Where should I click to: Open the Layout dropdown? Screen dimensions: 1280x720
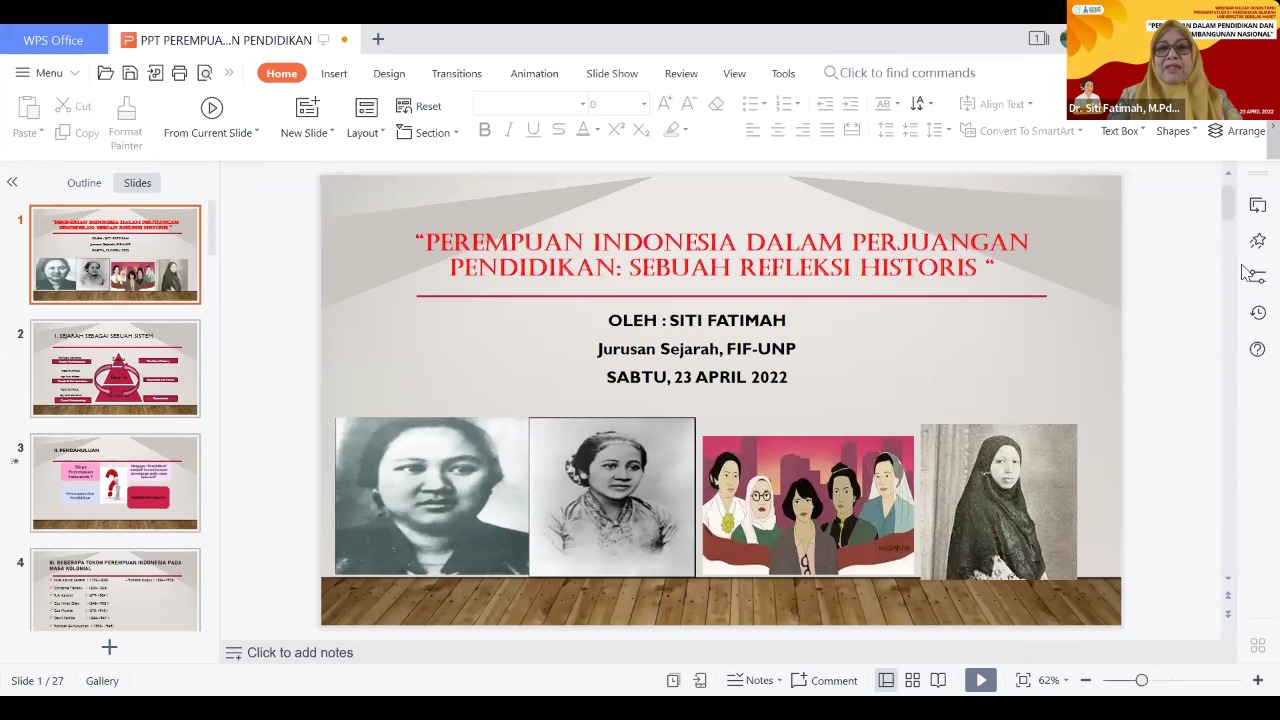point(366,133)
